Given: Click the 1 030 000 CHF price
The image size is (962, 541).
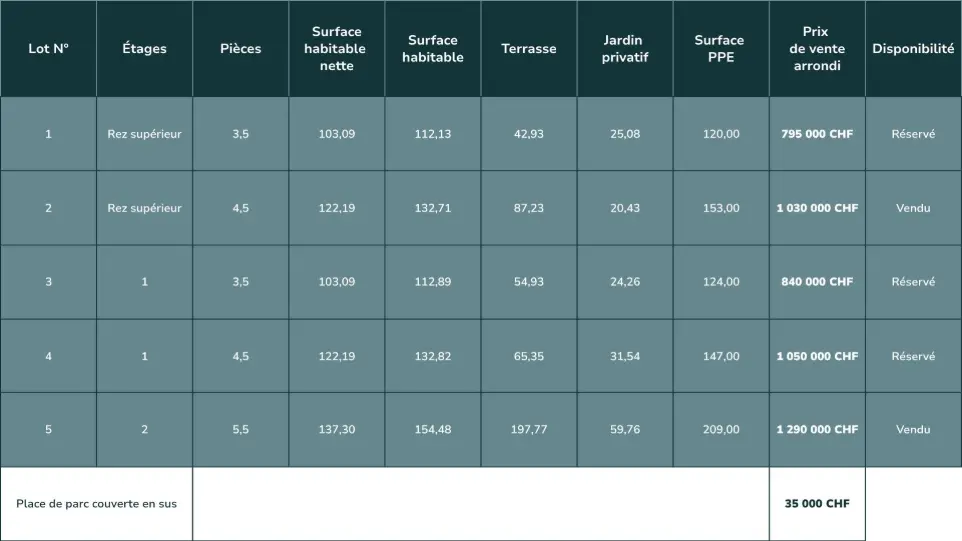Looking at the screenshot, I should click(x=817, y=208).
